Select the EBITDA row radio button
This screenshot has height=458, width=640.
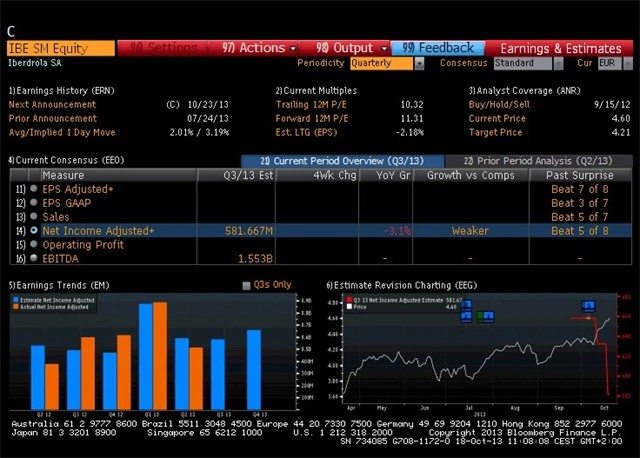click(34, 258)
